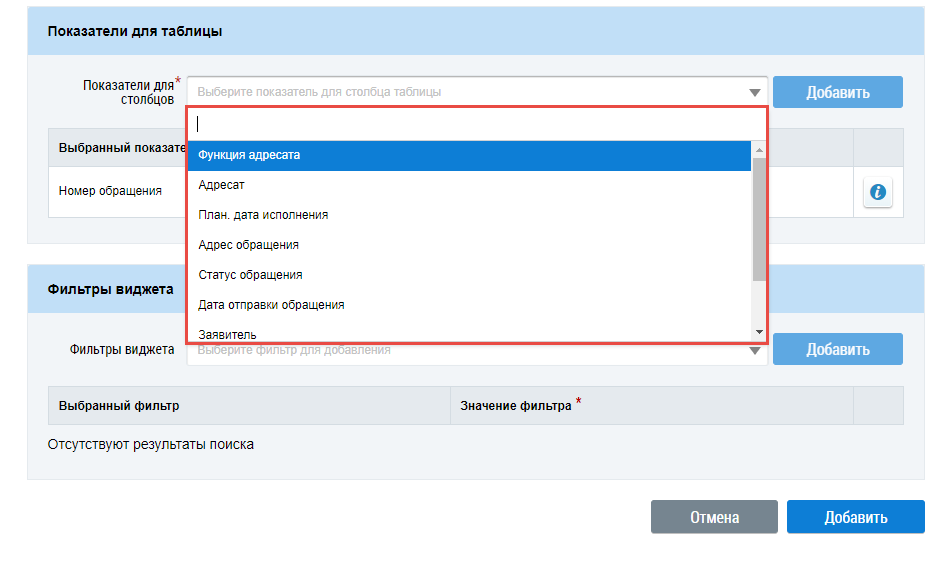Select Функция адресата from the dropdown list
The width and height of the screenshot is (950, 572).
469,155
